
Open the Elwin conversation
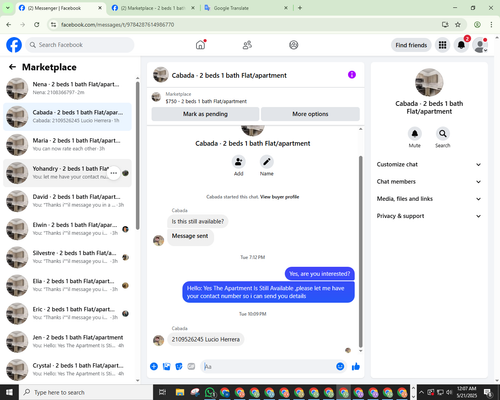coord(67,229)
